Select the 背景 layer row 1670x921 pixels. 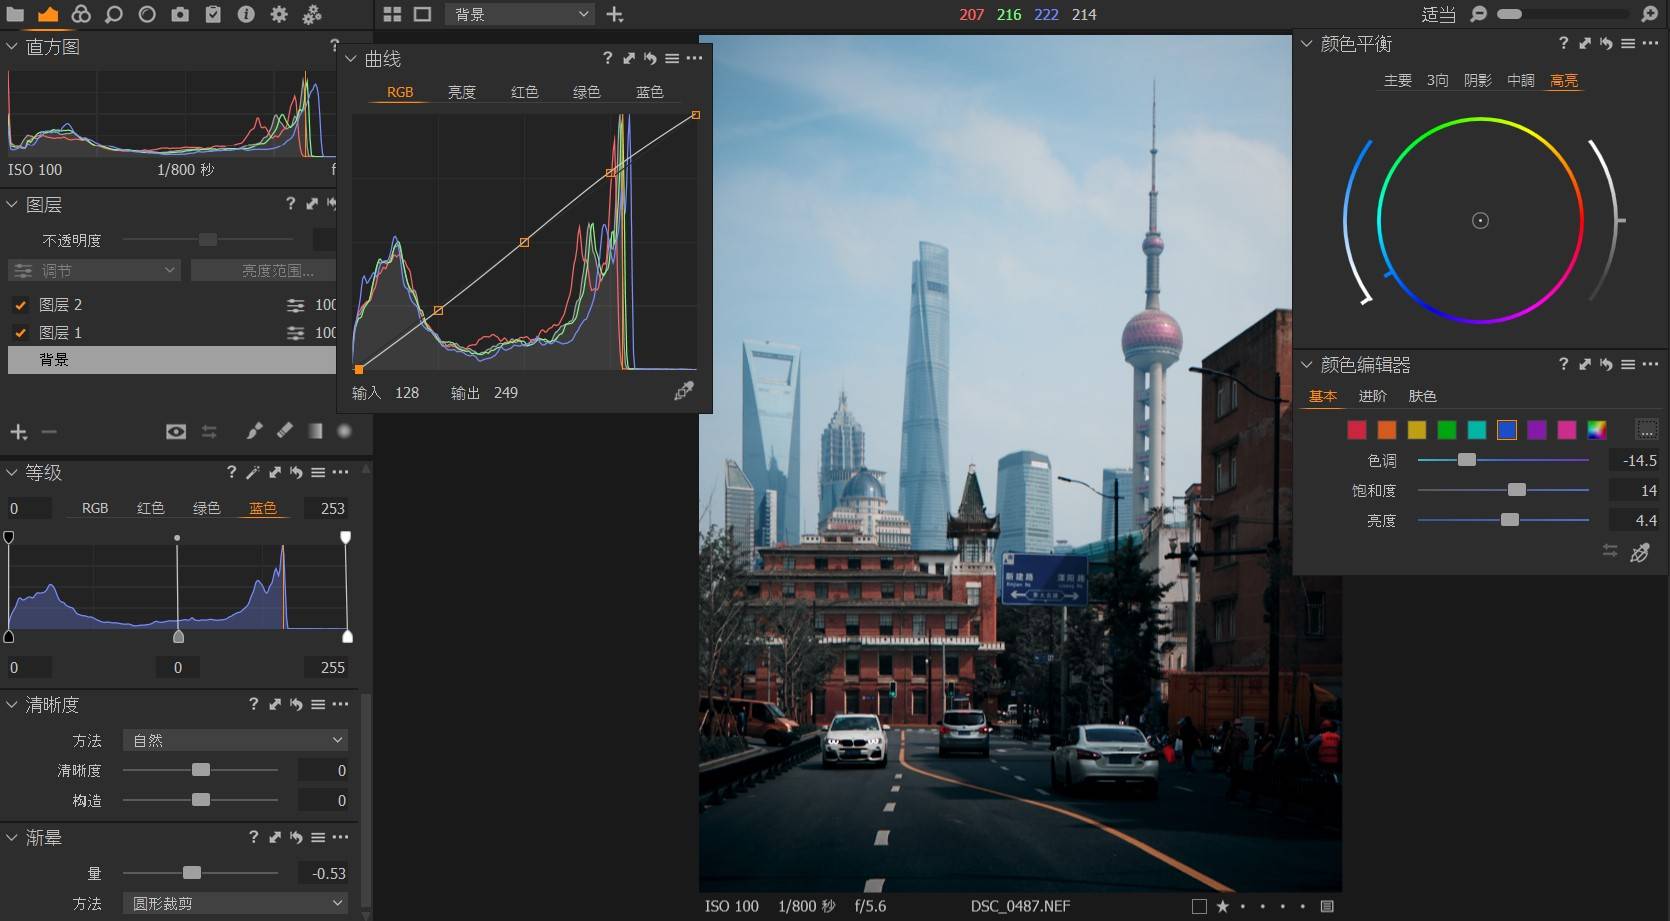tap(170, 360)
